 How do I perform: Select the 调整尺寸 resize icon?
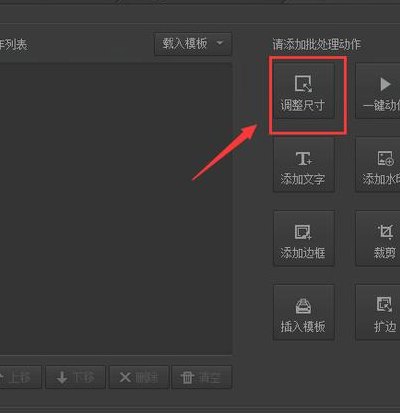(x=303, y=84)
